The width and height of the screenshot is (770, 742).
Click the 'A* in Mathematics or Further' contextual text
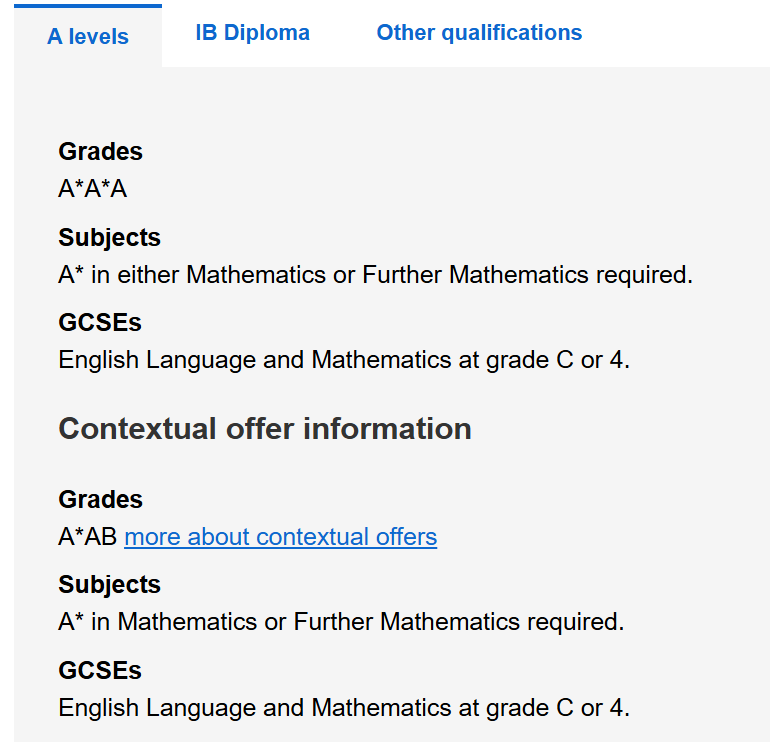pos(341,622)
